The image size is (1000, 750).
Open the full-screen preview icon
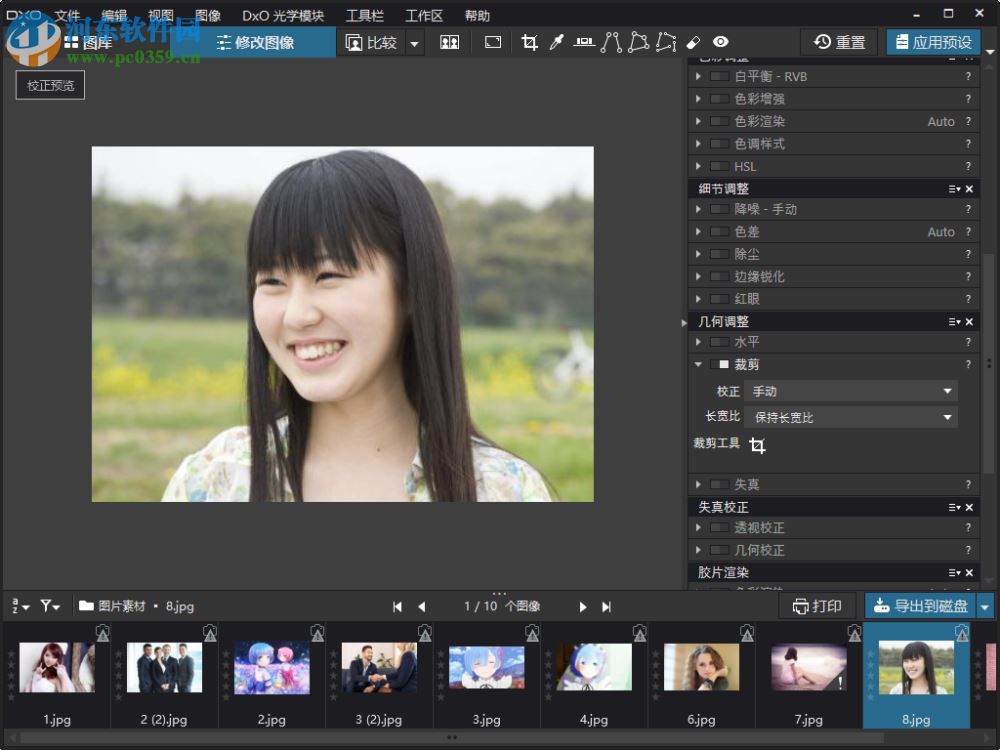492,42
